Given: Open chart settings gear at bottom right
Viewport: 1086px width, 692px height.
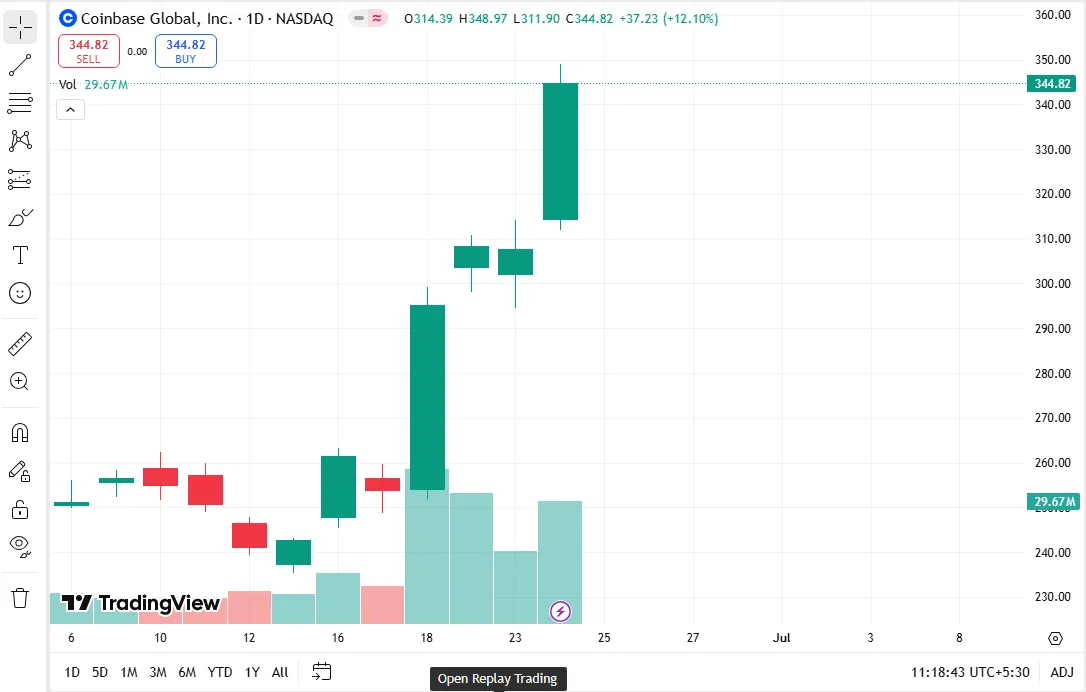Looking at the screenshot, I should 1055,639.
